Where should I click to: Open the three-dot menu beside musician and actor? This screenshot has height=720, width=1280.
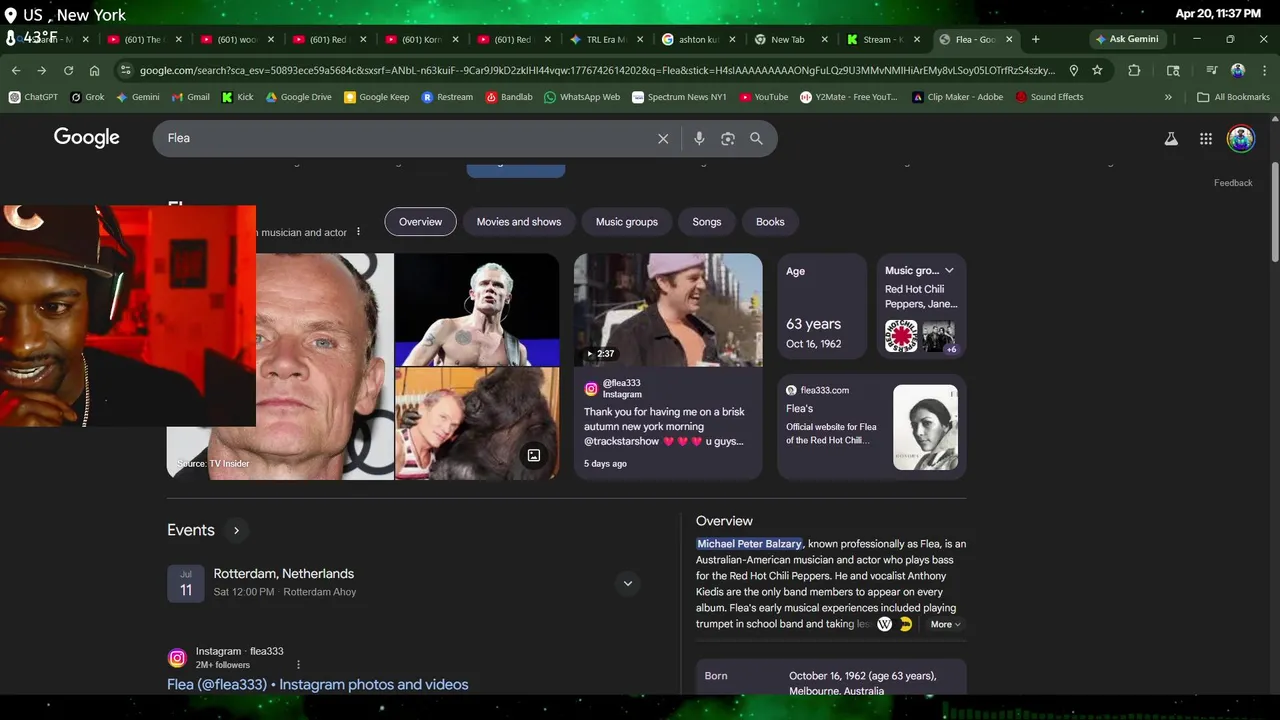pyautogui.click(x=358, y=232)
